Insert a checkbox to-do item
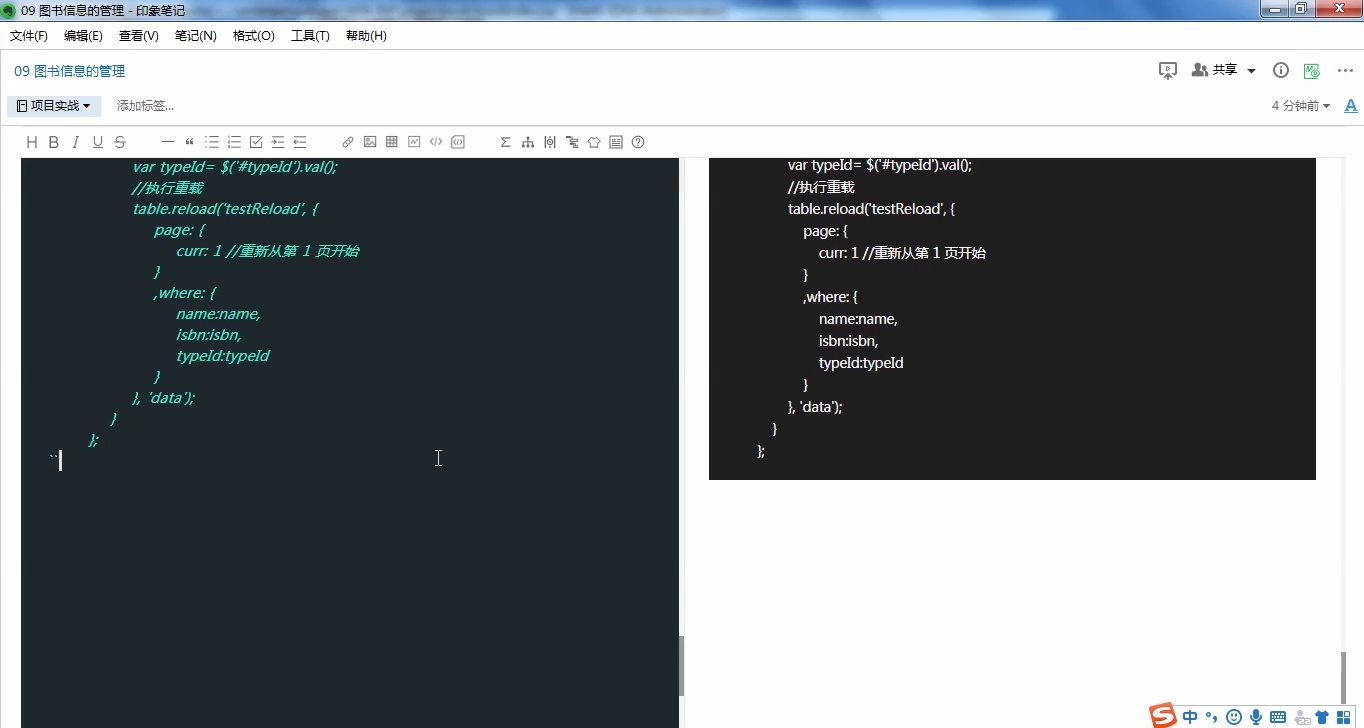 pos(256,142)
